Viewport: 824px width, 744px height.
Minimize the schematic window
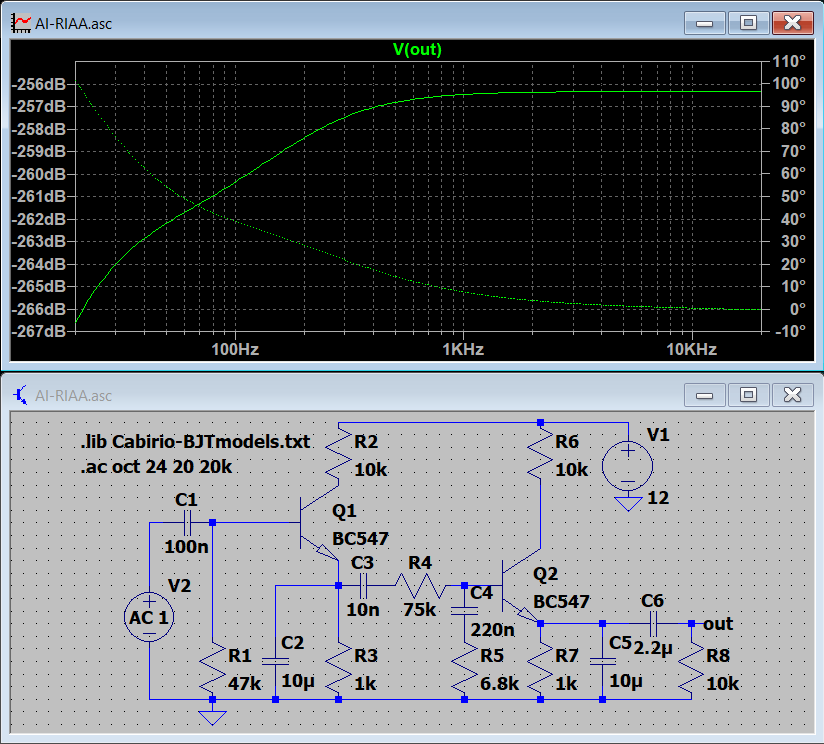point(705,395)
